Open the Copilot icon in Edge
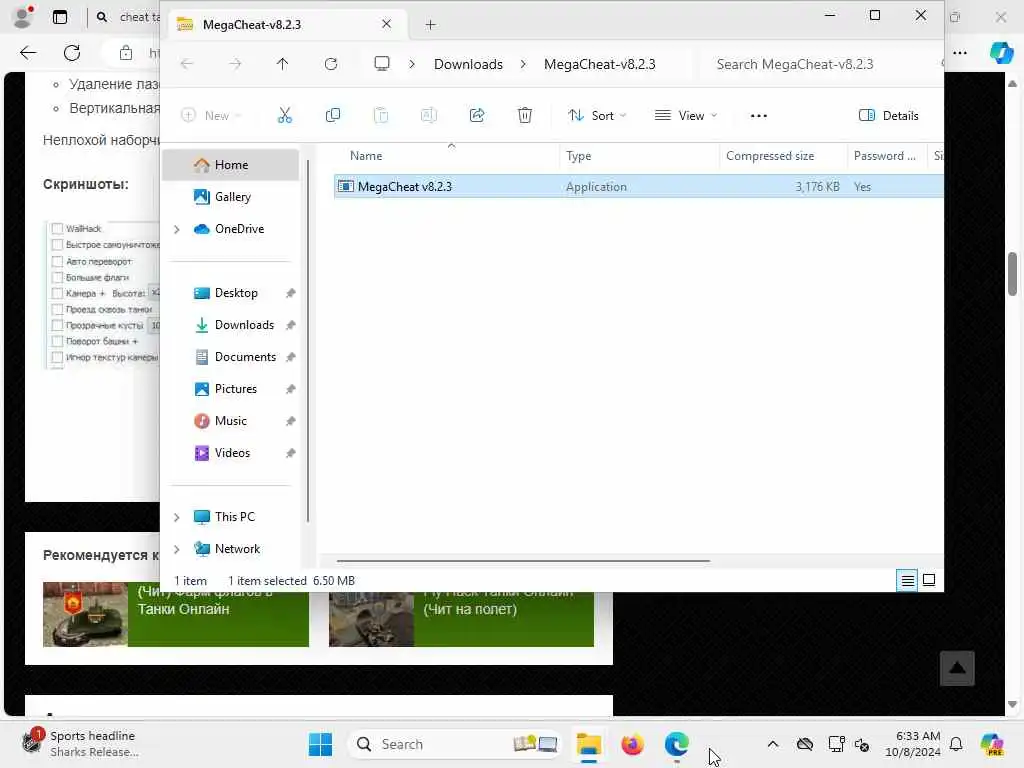Viewport: 1024px width, 768px height. pyautogui.click(x=1000, y=52)
